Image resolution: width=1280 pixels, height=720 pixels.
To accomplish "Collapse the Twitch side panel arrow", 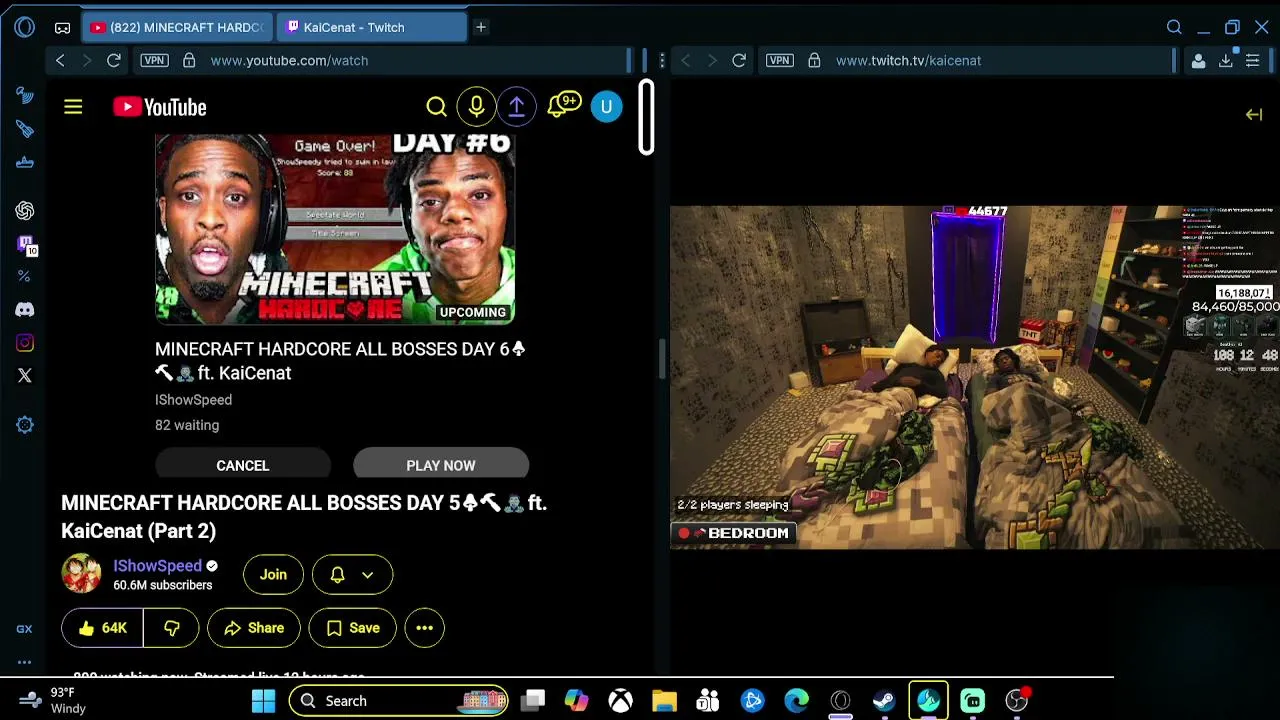I will click(1254, 114).
